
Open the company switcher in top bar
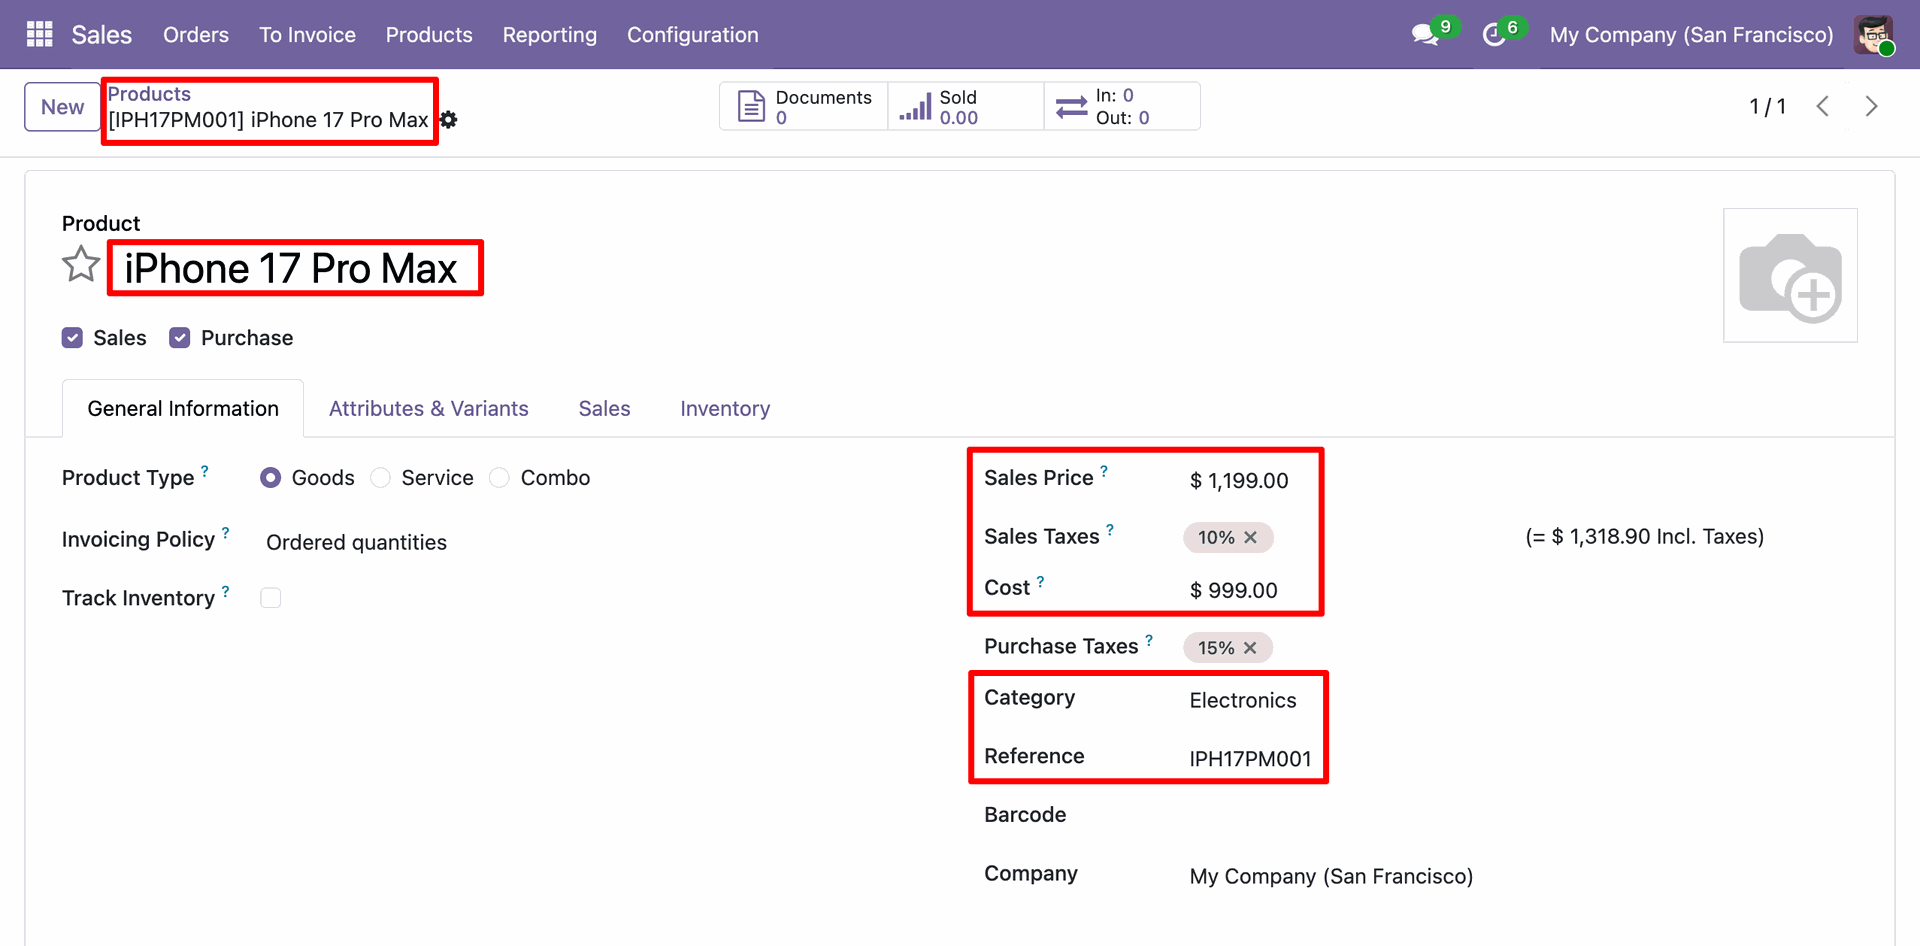click(x=1691, y=35)
